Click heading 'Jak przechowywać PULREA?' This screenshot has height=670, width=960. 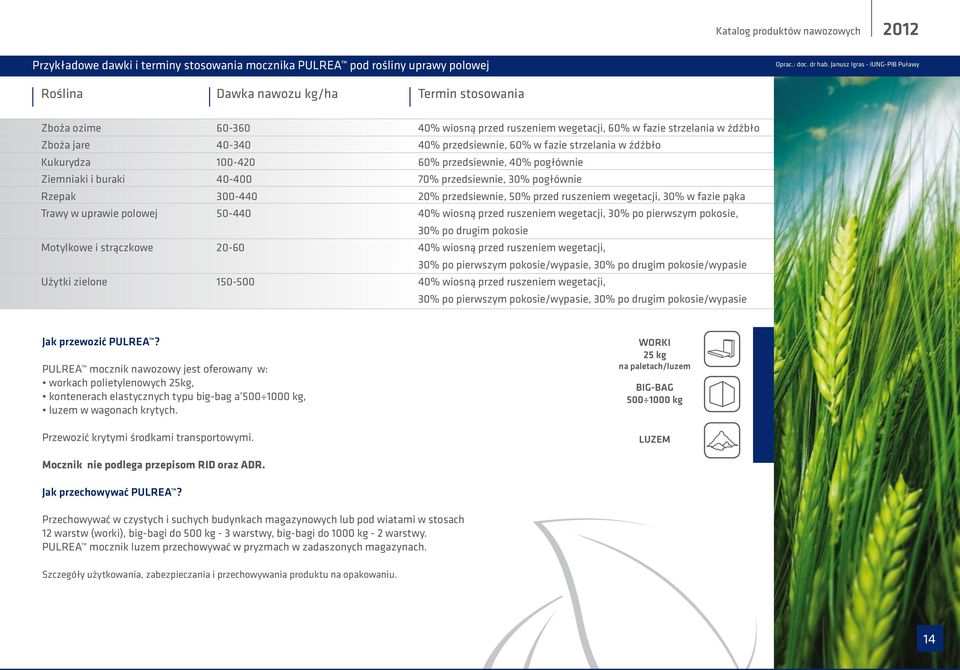click(x=112, y=492)
